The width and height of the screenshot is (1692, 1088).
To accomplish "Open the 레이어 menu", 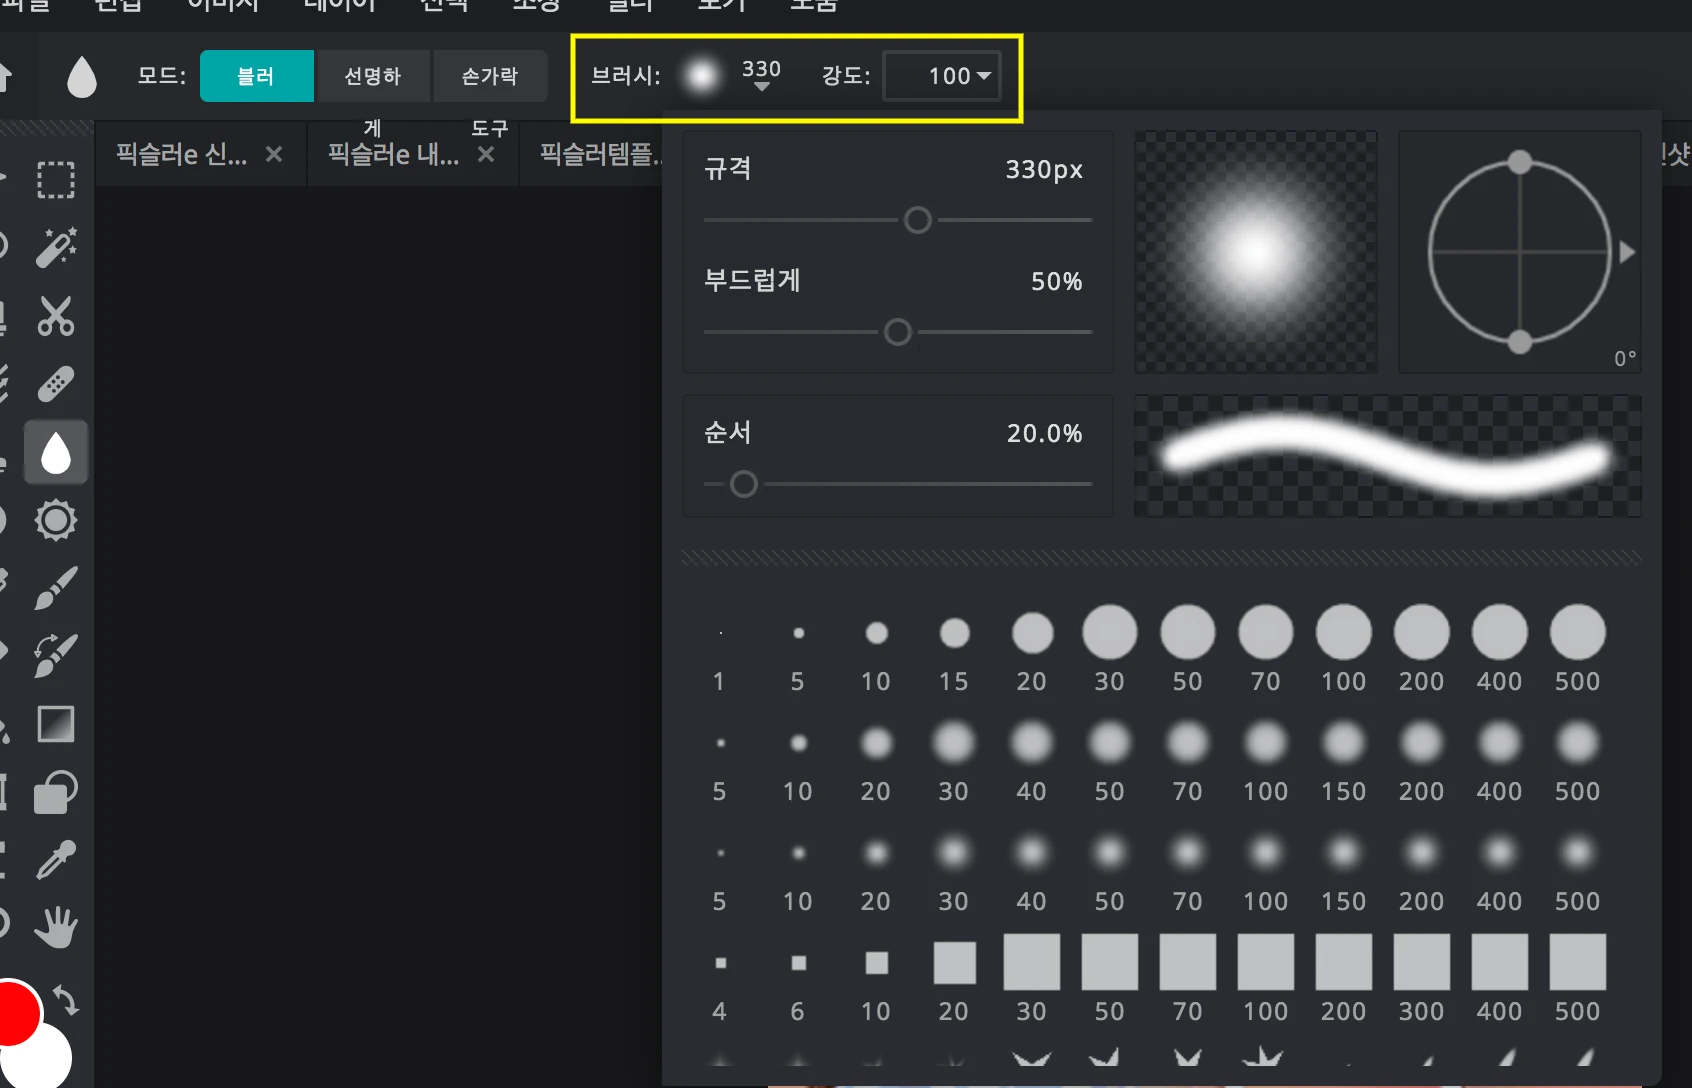I will point(339,5).
